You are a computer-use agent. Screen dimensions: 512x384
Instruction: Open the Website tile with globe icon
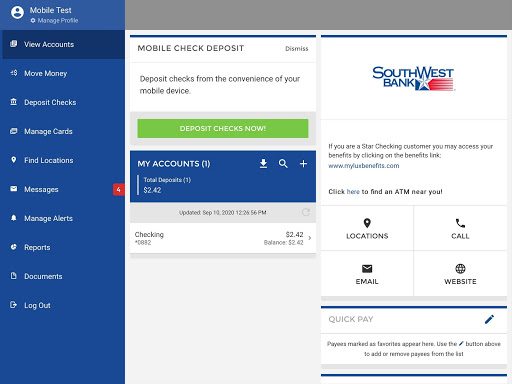click(460, 274)
